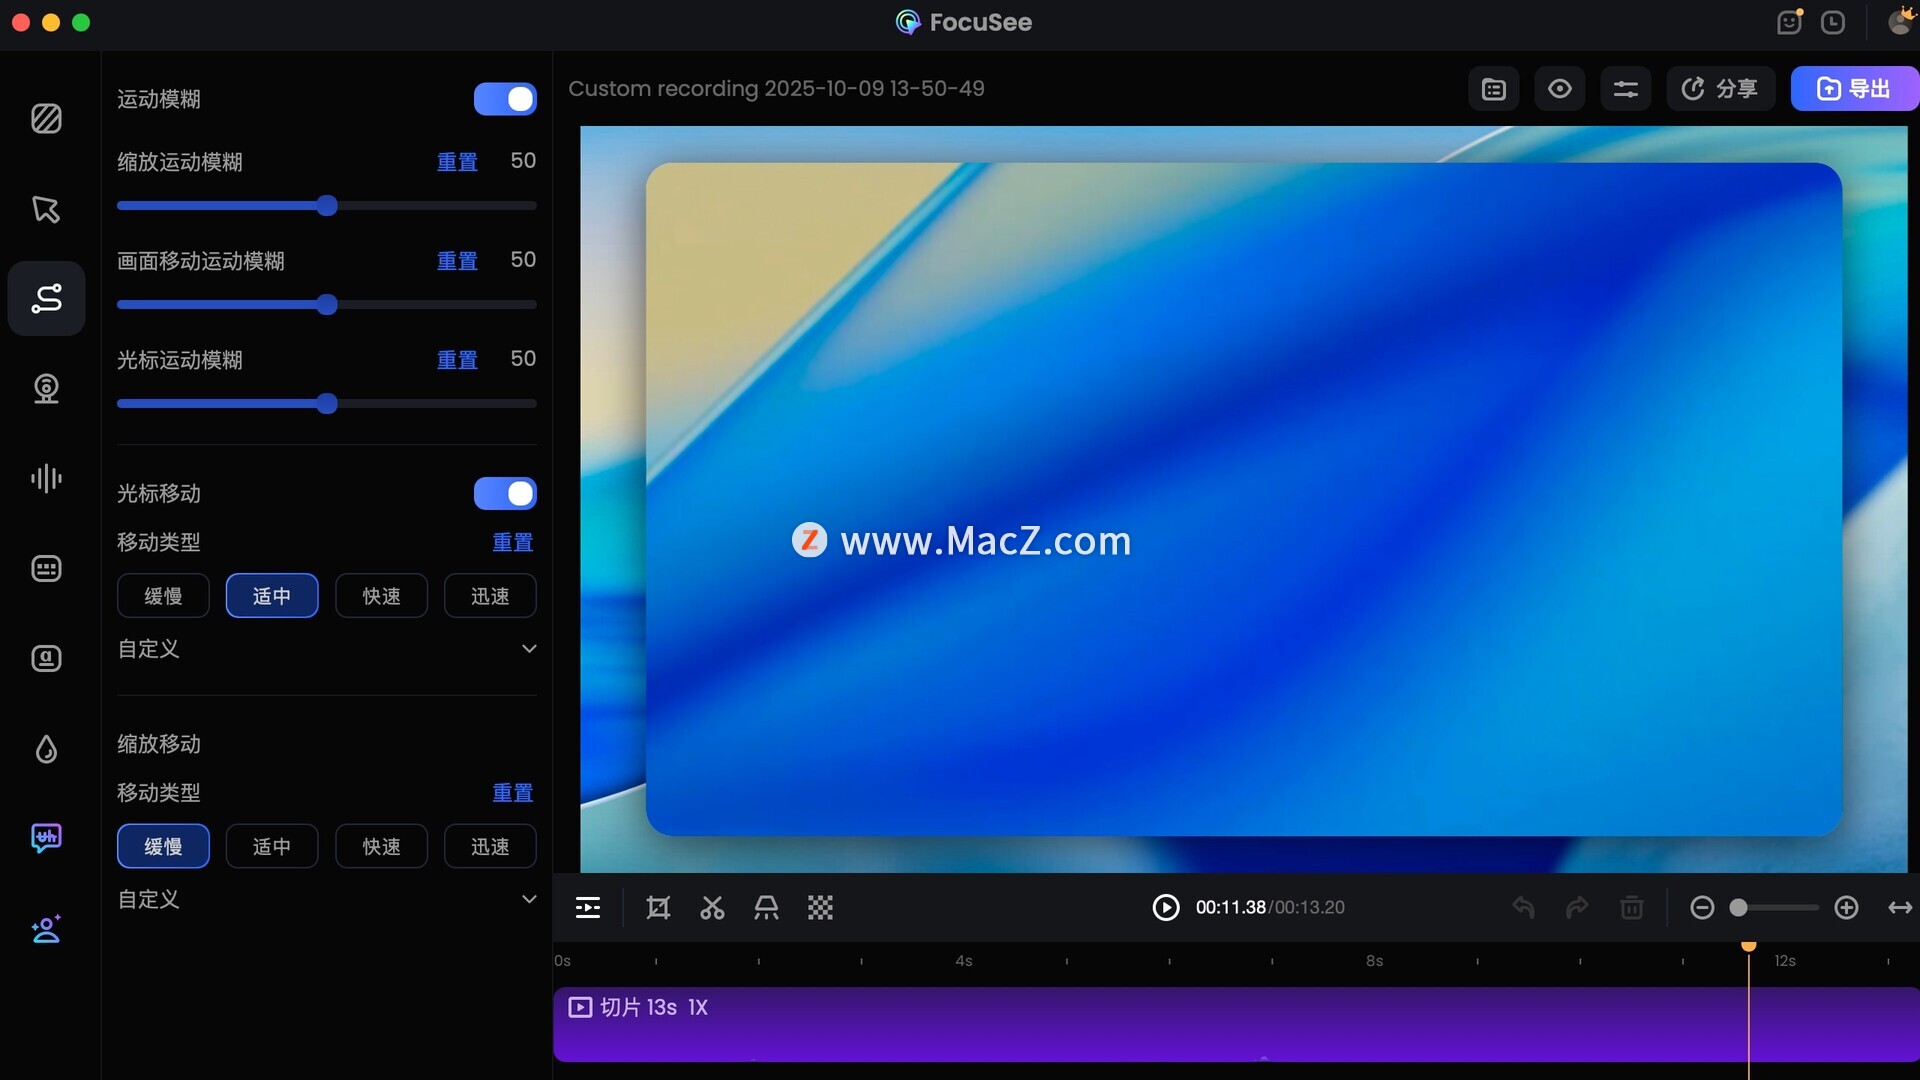Viewport: 1920px width, 1080px height.
Task: Select 快速 for cursor movement type
Action: tap(381, 596)
